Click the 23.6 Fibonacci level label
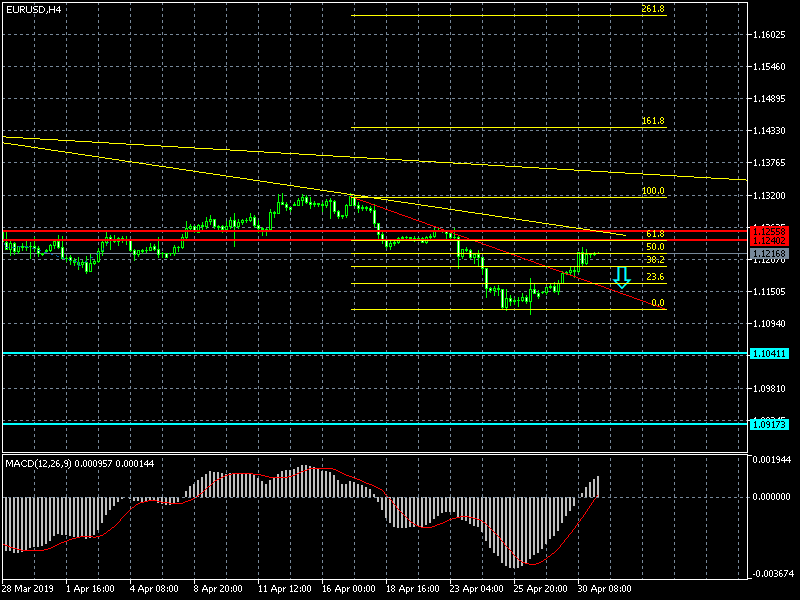This screenshot has height=600, width=800. (654, 277)
